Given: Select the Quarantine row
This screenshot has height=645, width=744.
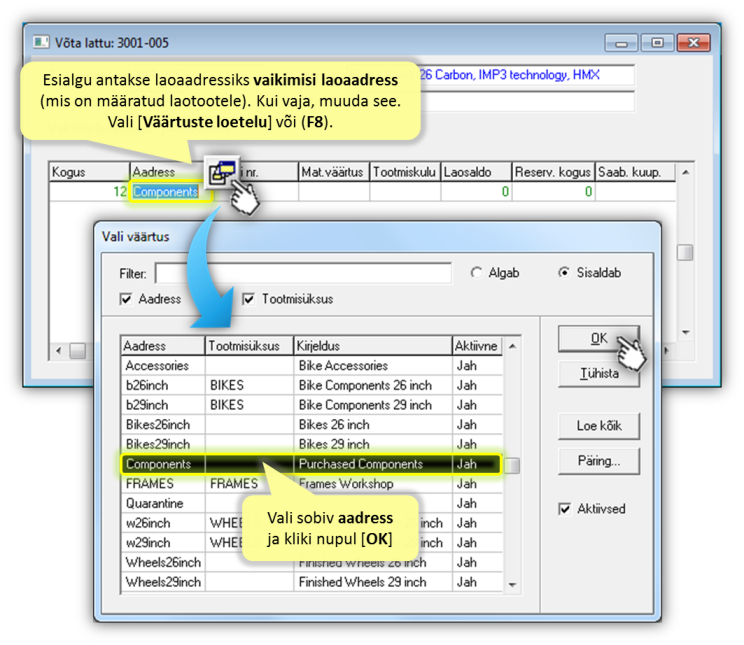Looking at the screenshot, I should point(312,504).
